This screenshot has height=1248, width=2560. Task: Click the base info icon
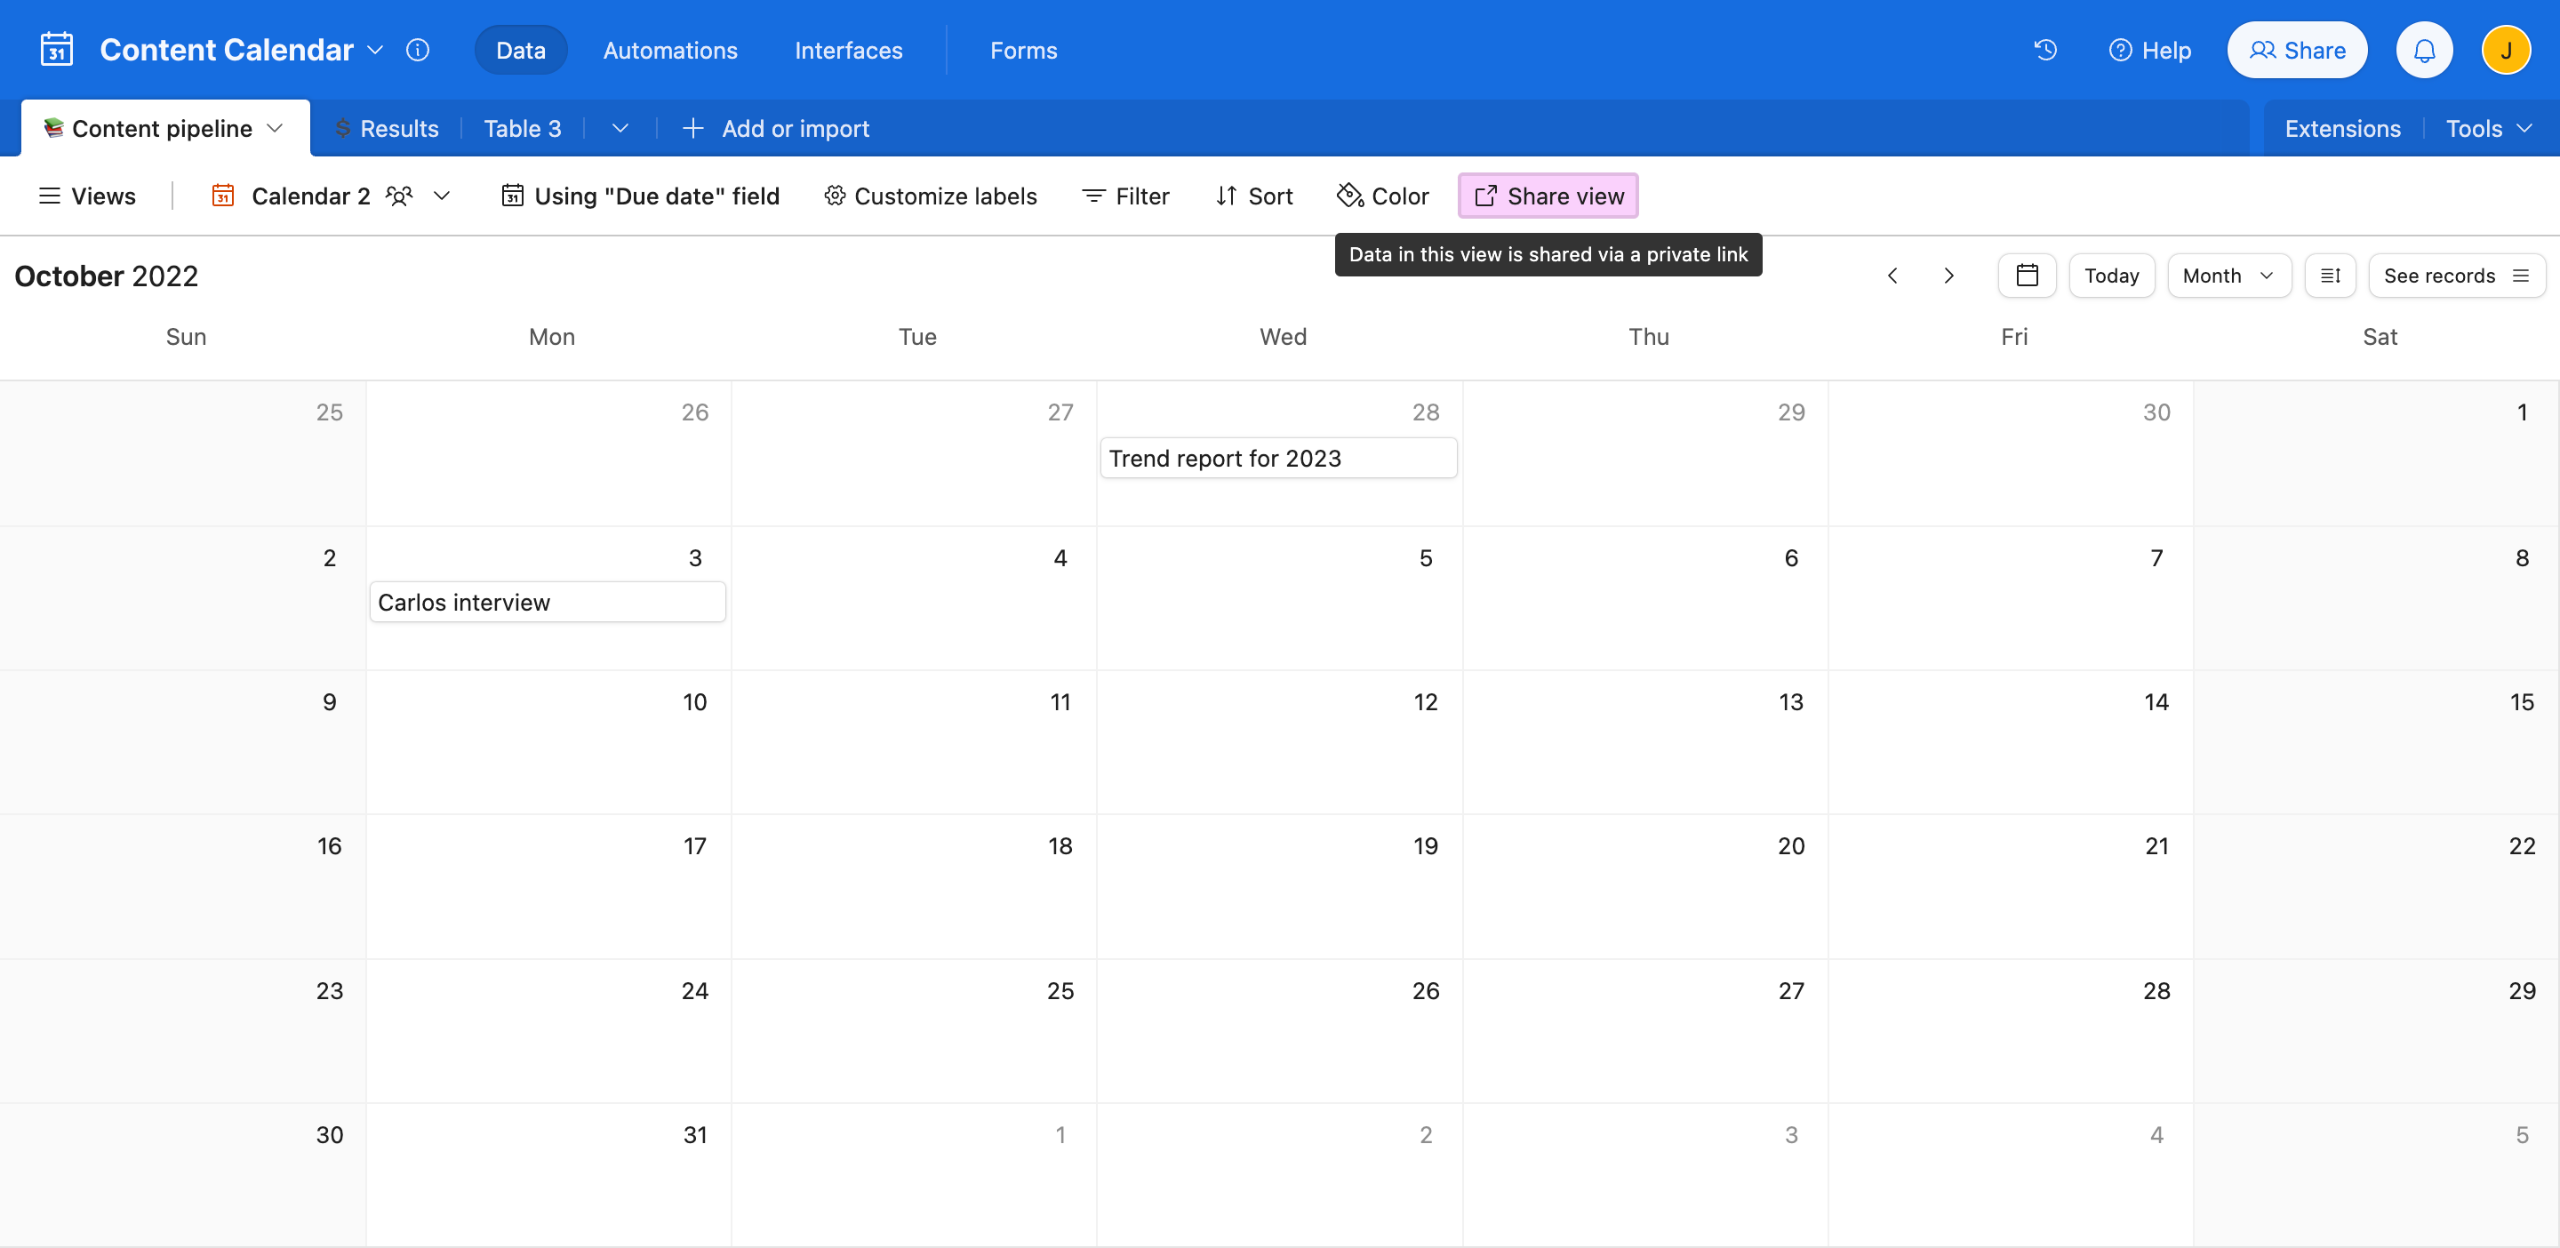418,50
